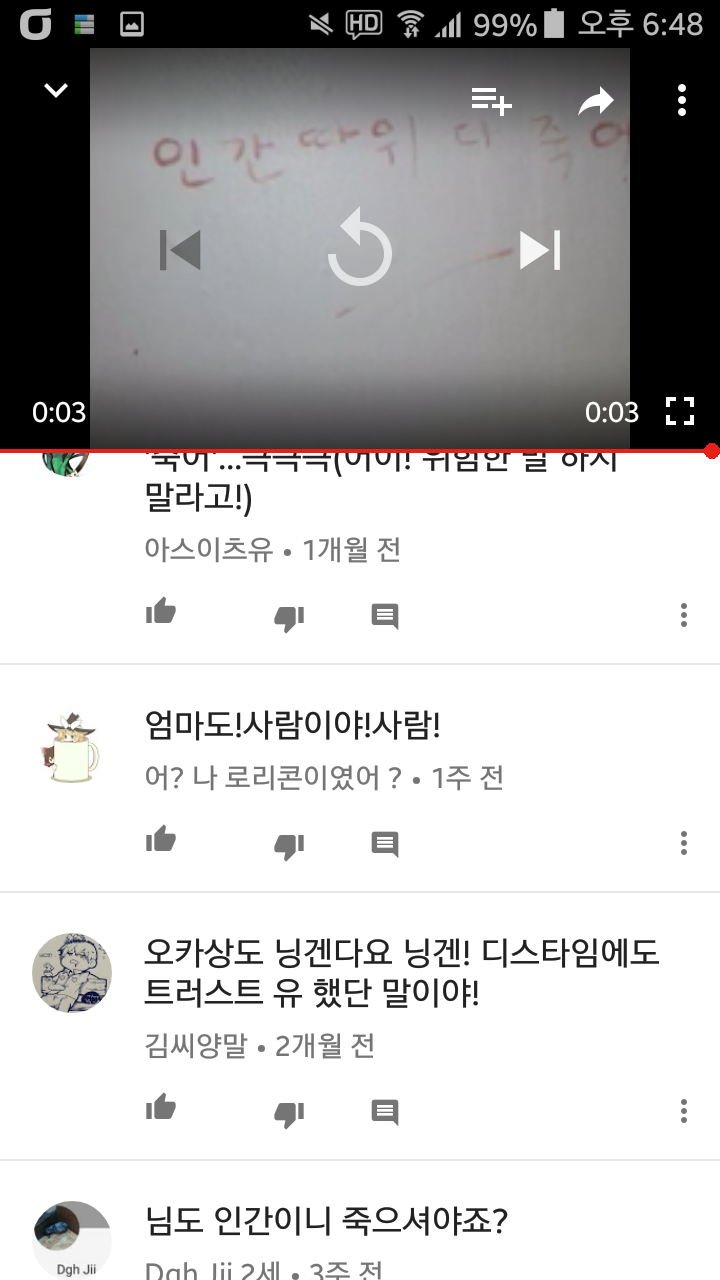Open options menu for 아스이츠유's comment
The width and height of the screenshot is (720, 1280).
(x=684, y=615)
